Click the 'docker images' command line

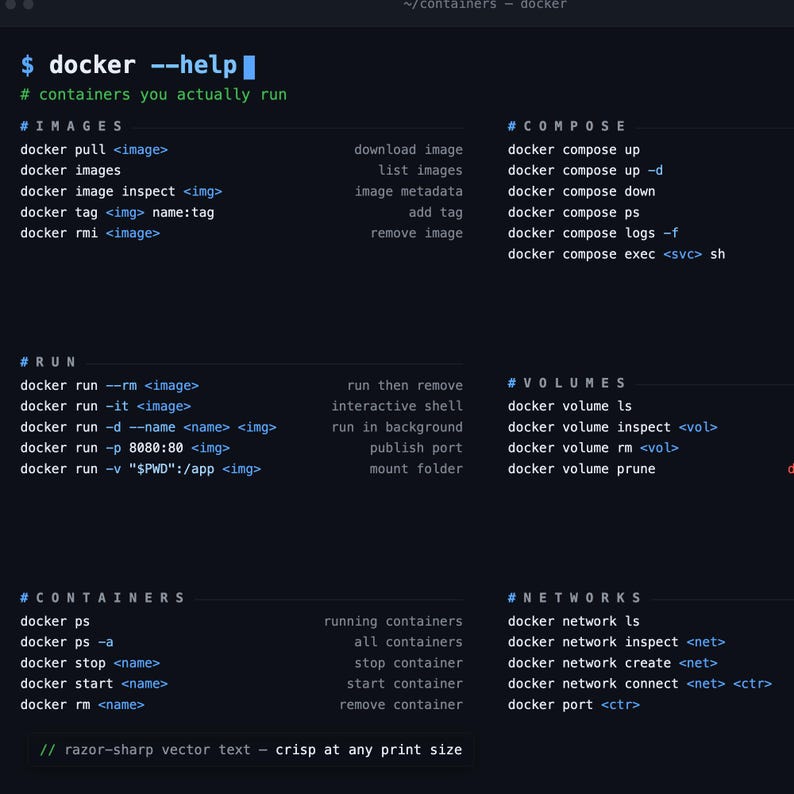coord(70,171)
